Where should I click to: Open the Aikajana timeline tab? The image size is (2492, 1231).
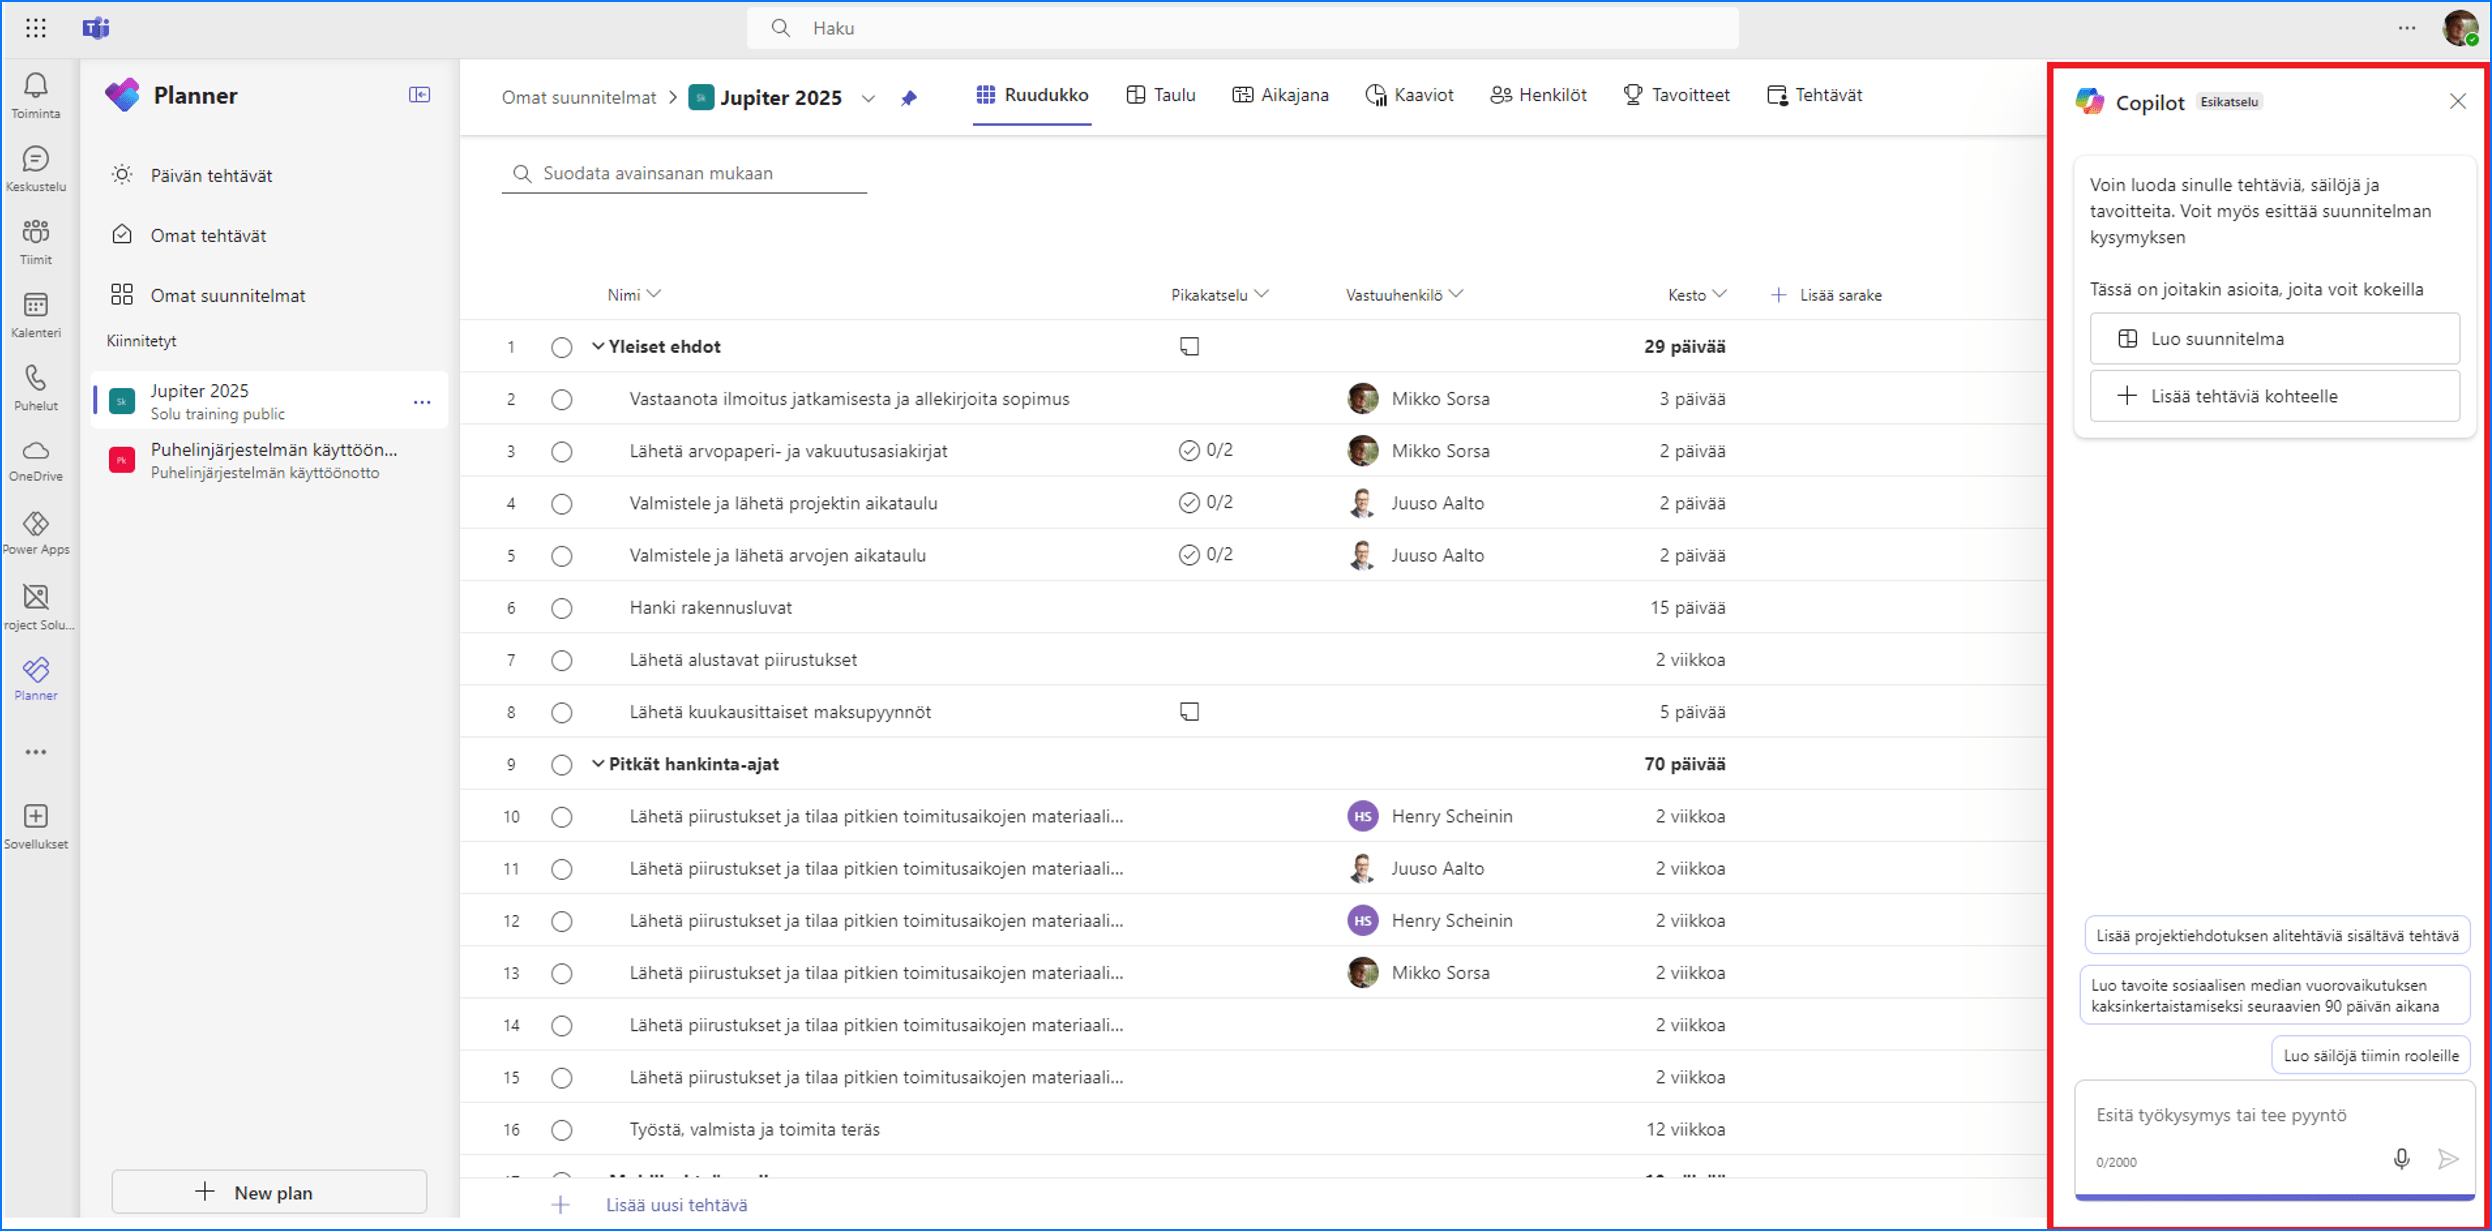point(1280,95)
